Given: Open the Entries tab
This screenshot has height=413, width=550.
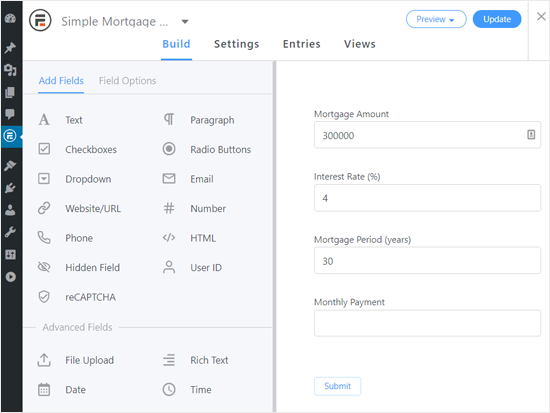Looking at the screenshot, I should pos(302,44).
